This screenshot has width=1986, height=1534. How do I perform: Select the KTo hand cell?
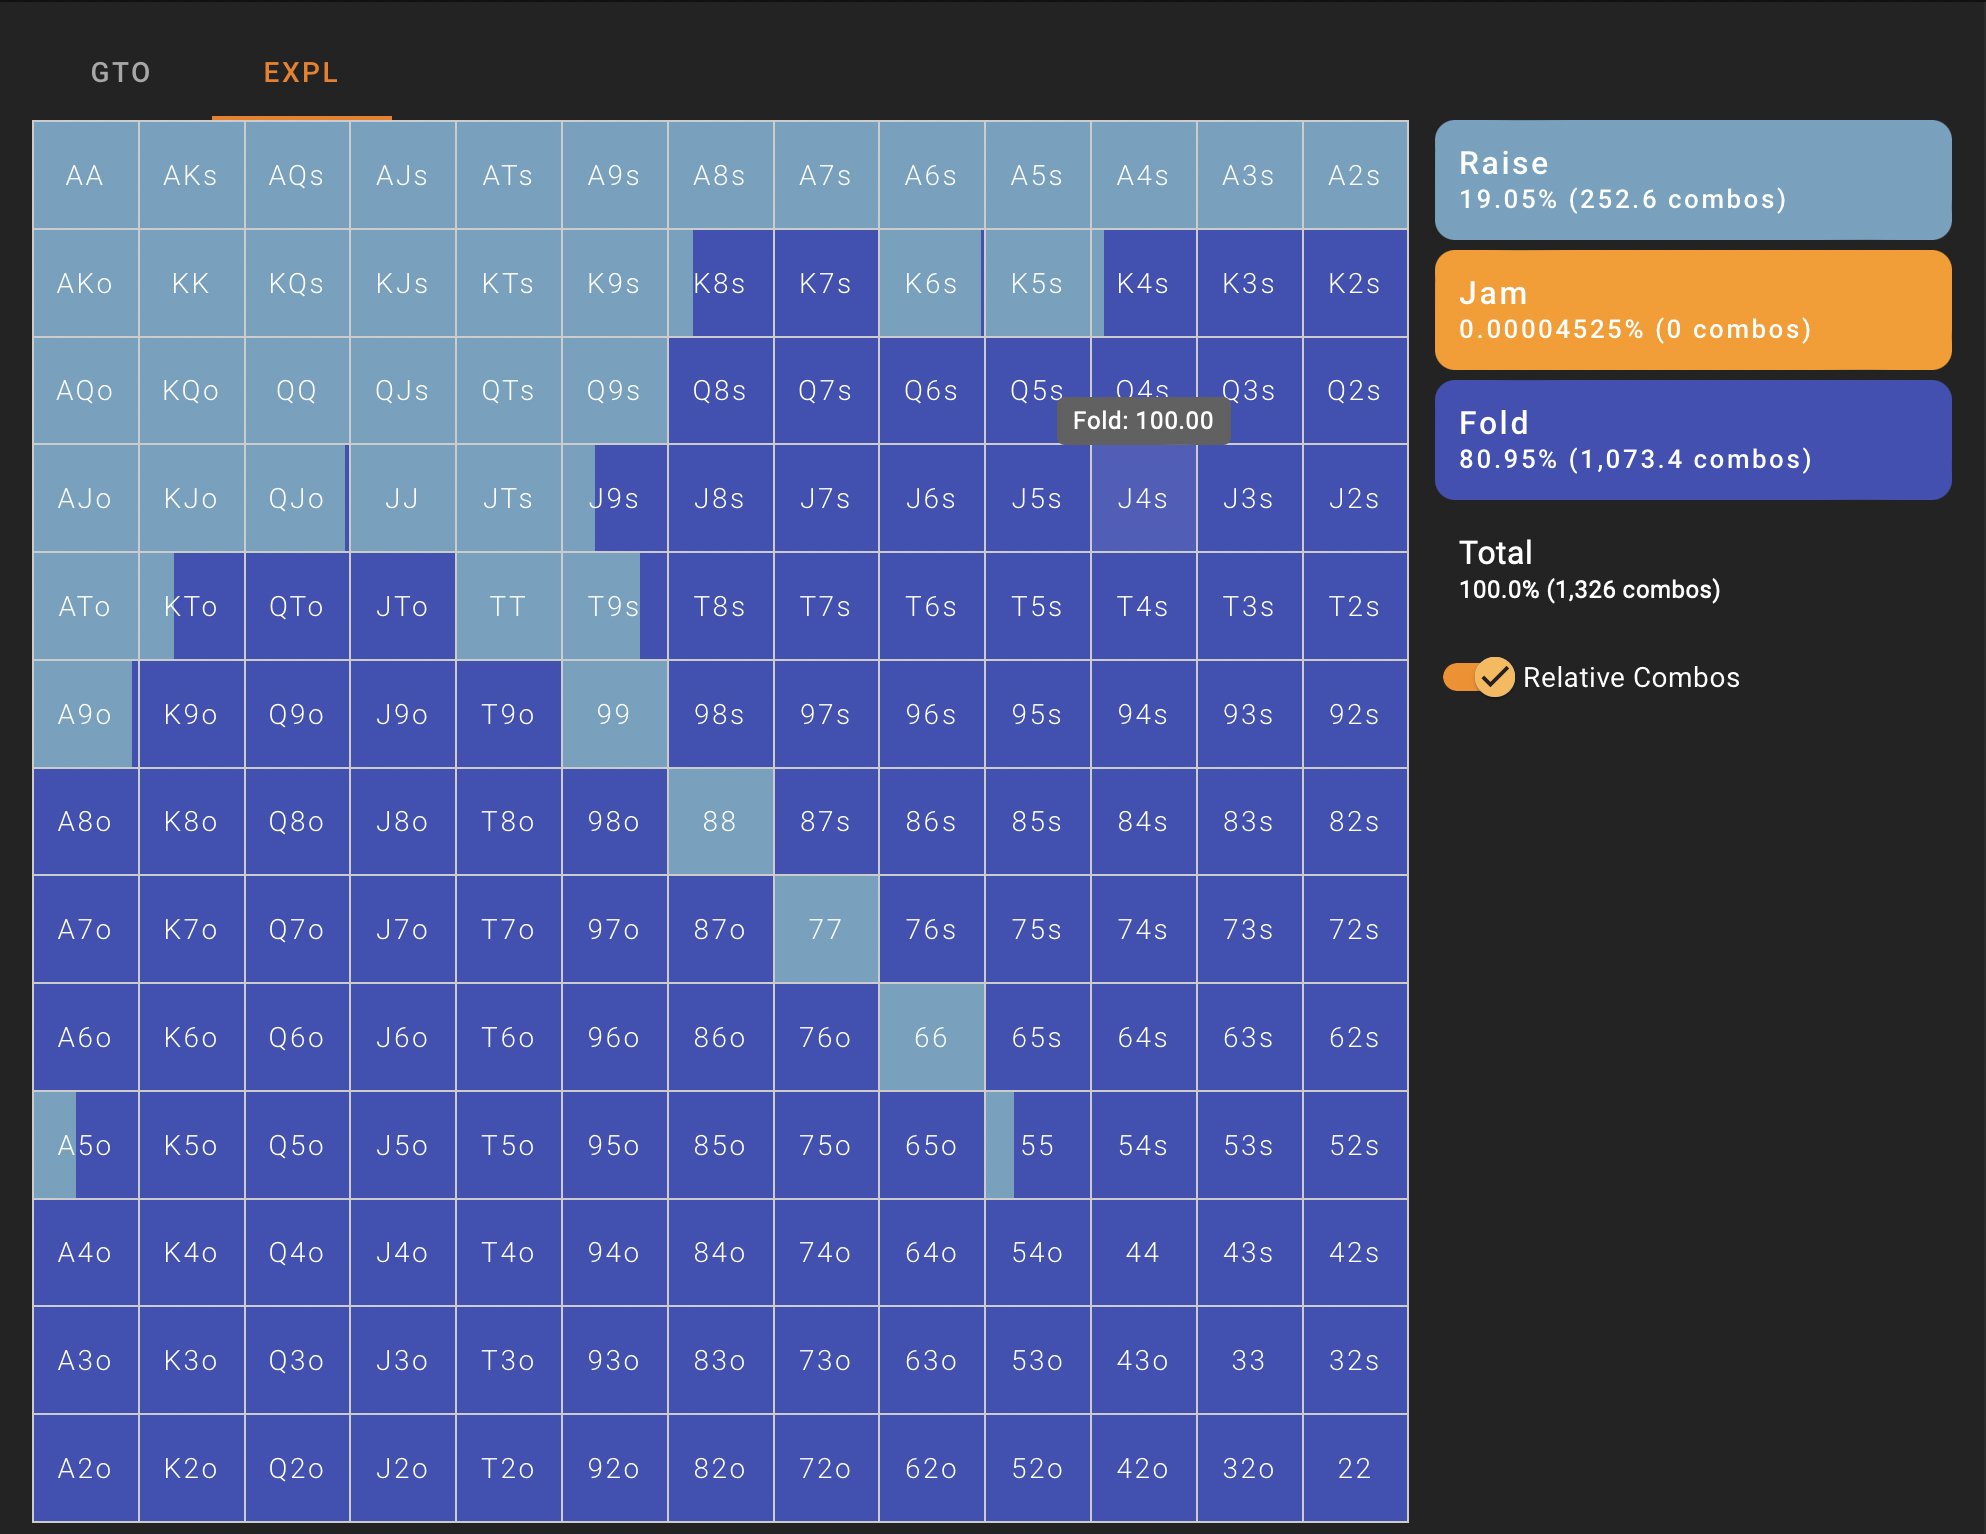pyautogui.click(x=191, y=607)
